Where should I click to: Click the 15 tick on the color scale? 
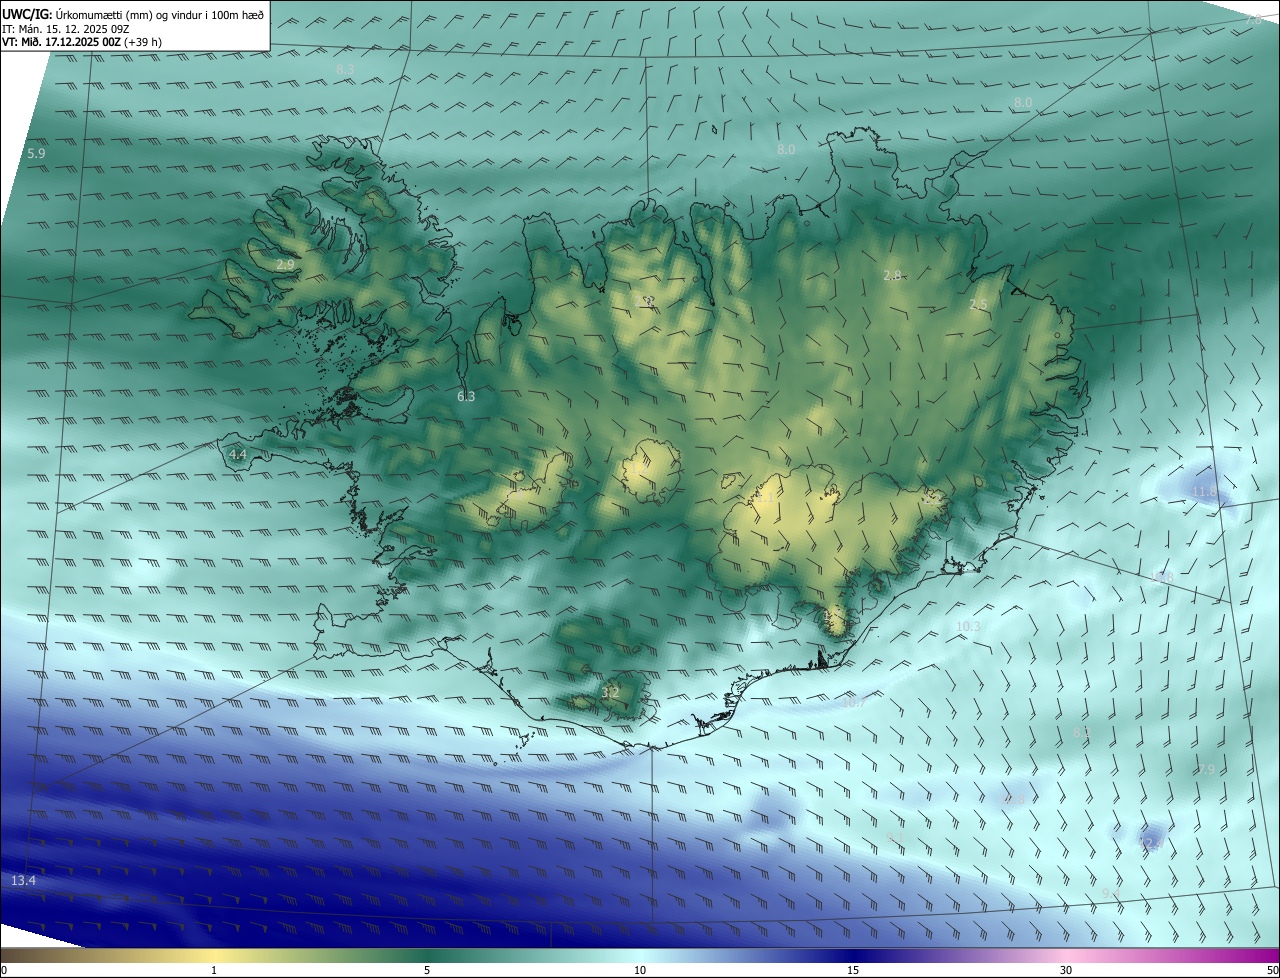pos(853,970)
